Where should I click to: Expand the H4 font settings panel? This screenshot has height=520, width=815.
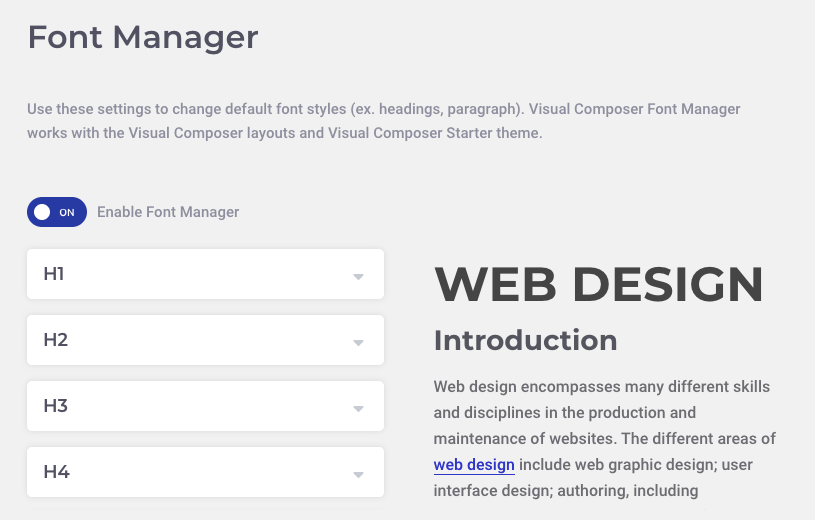[205, 472]
